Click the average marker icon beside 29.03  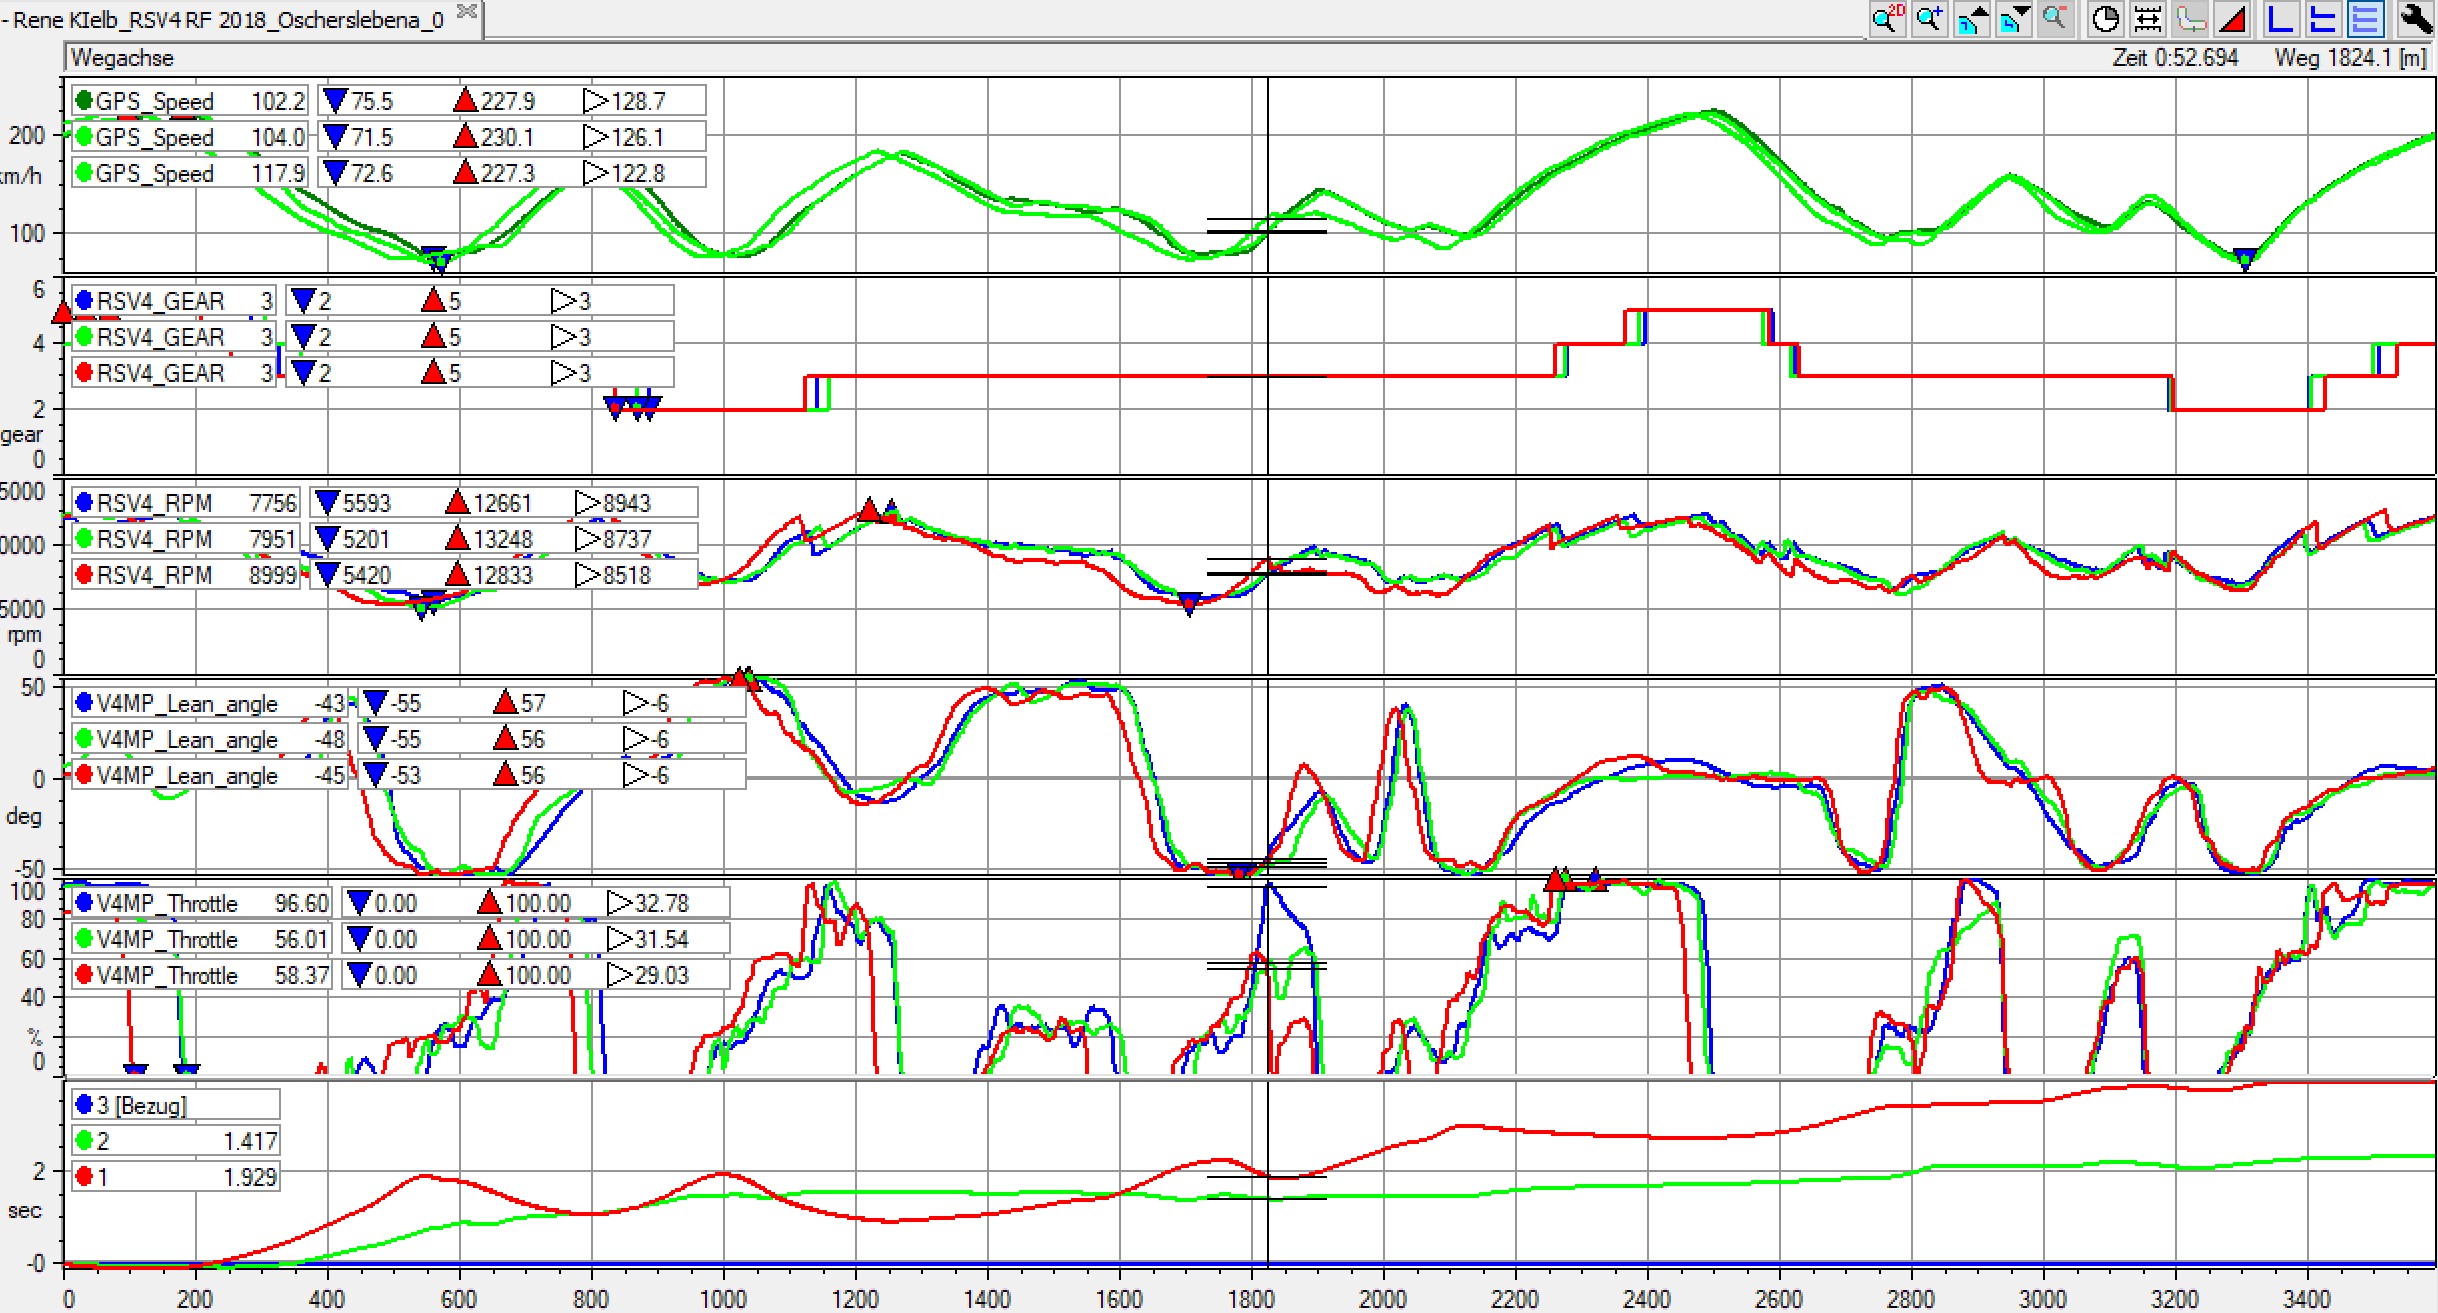[620, 975]
